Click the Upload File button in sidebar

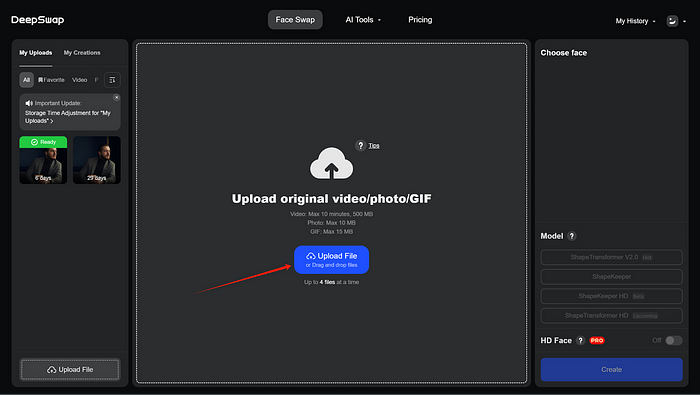[70, 370]
